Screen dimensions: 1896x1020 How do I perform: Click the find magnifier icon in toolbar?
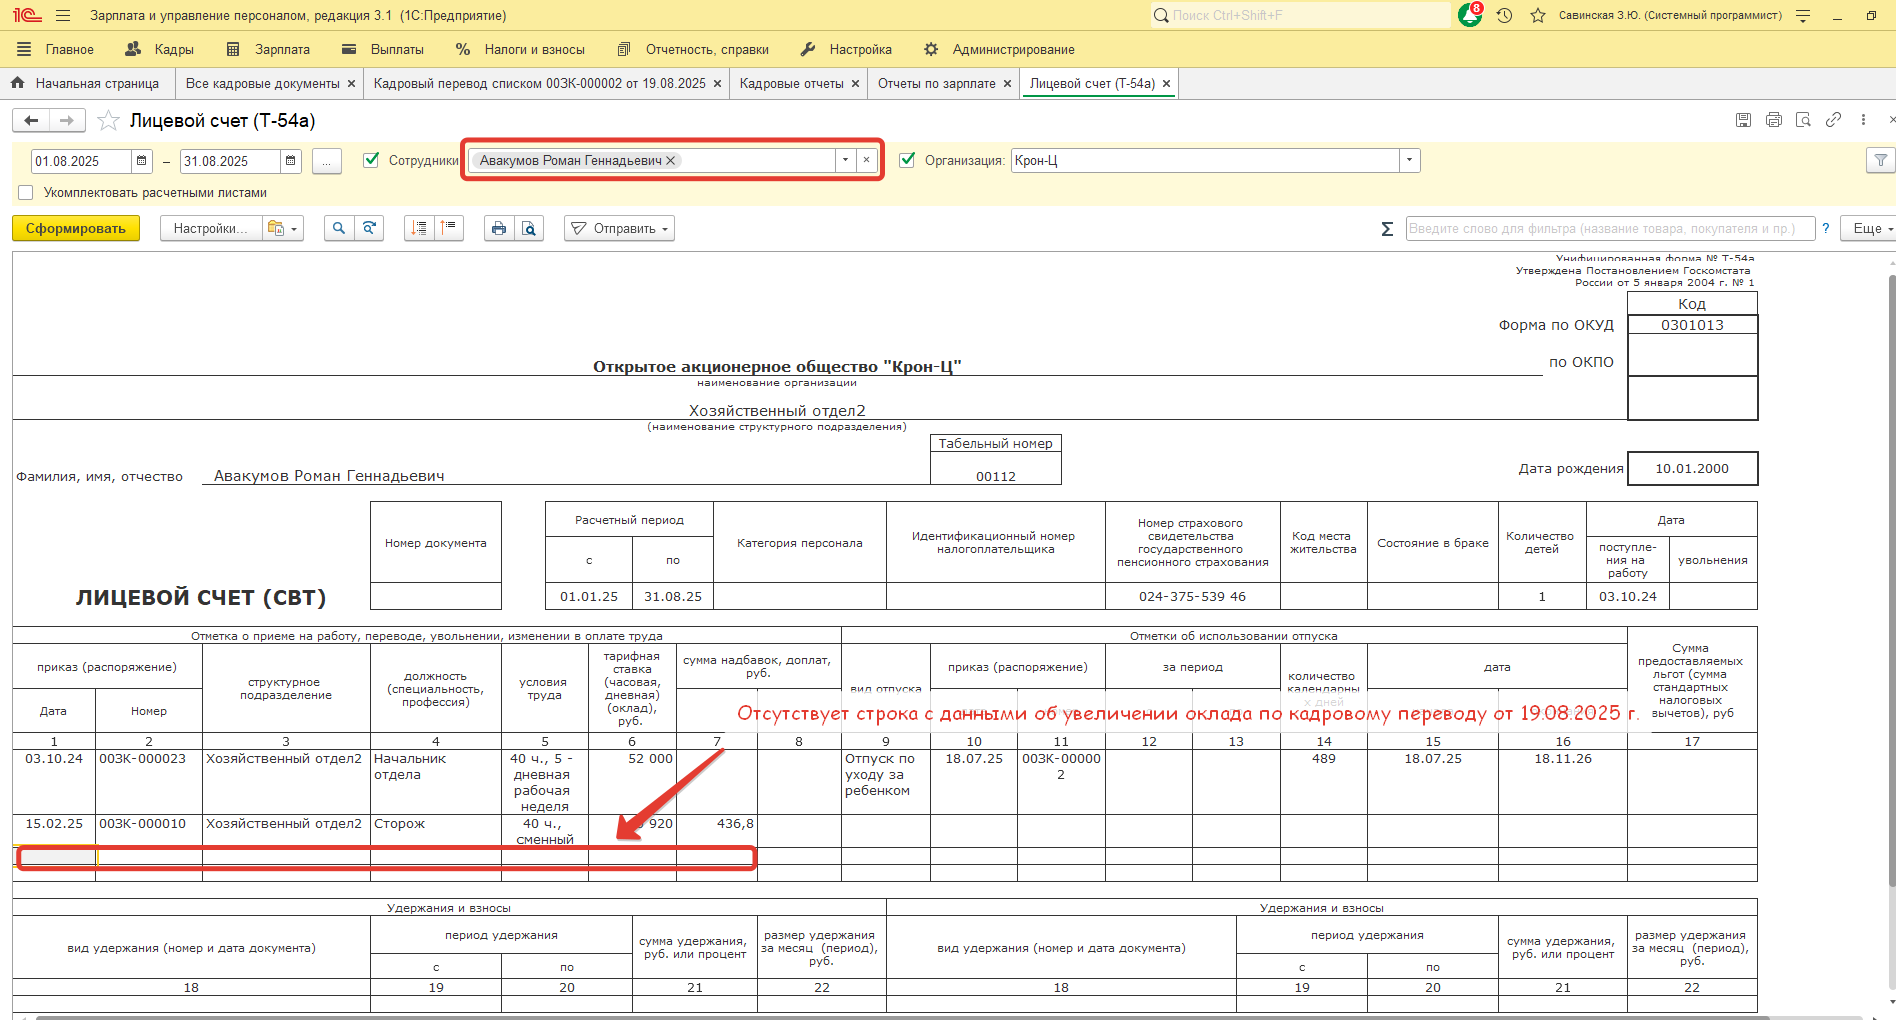[x=339, y=229]
